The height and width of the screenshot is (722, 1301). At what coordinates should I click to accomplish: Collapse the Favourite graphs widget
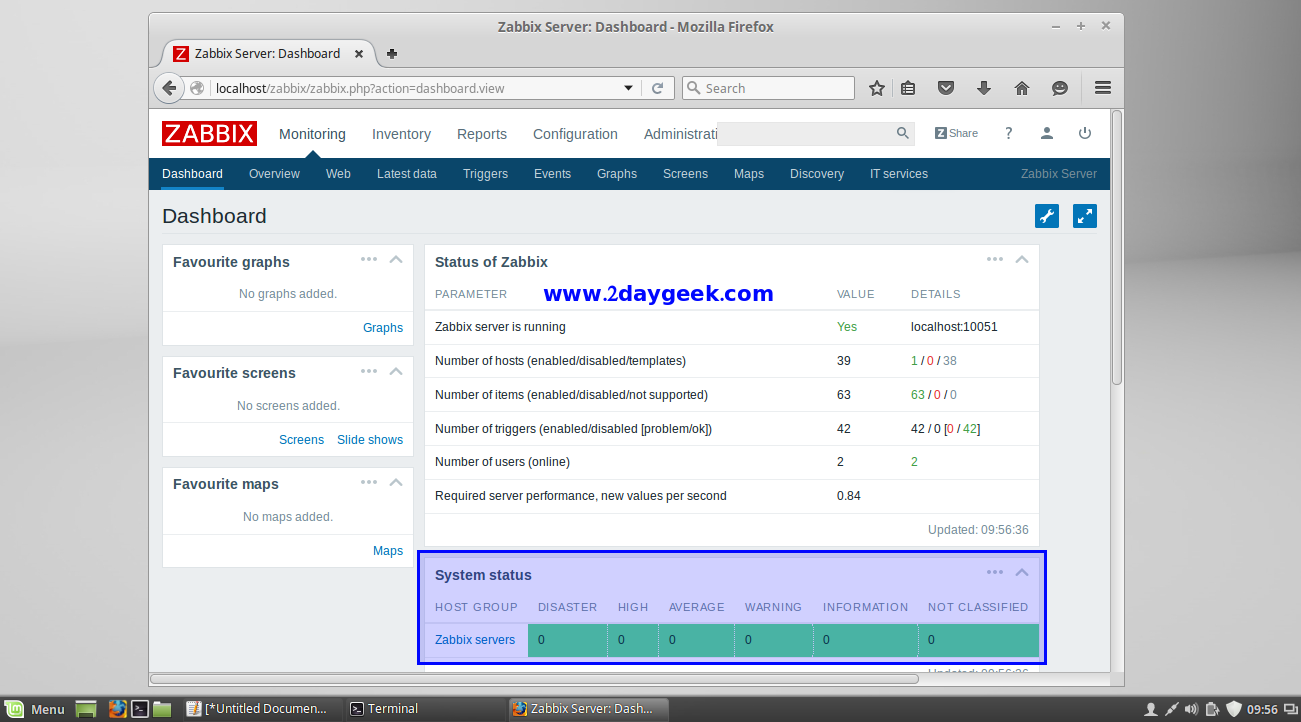(396, 259)
